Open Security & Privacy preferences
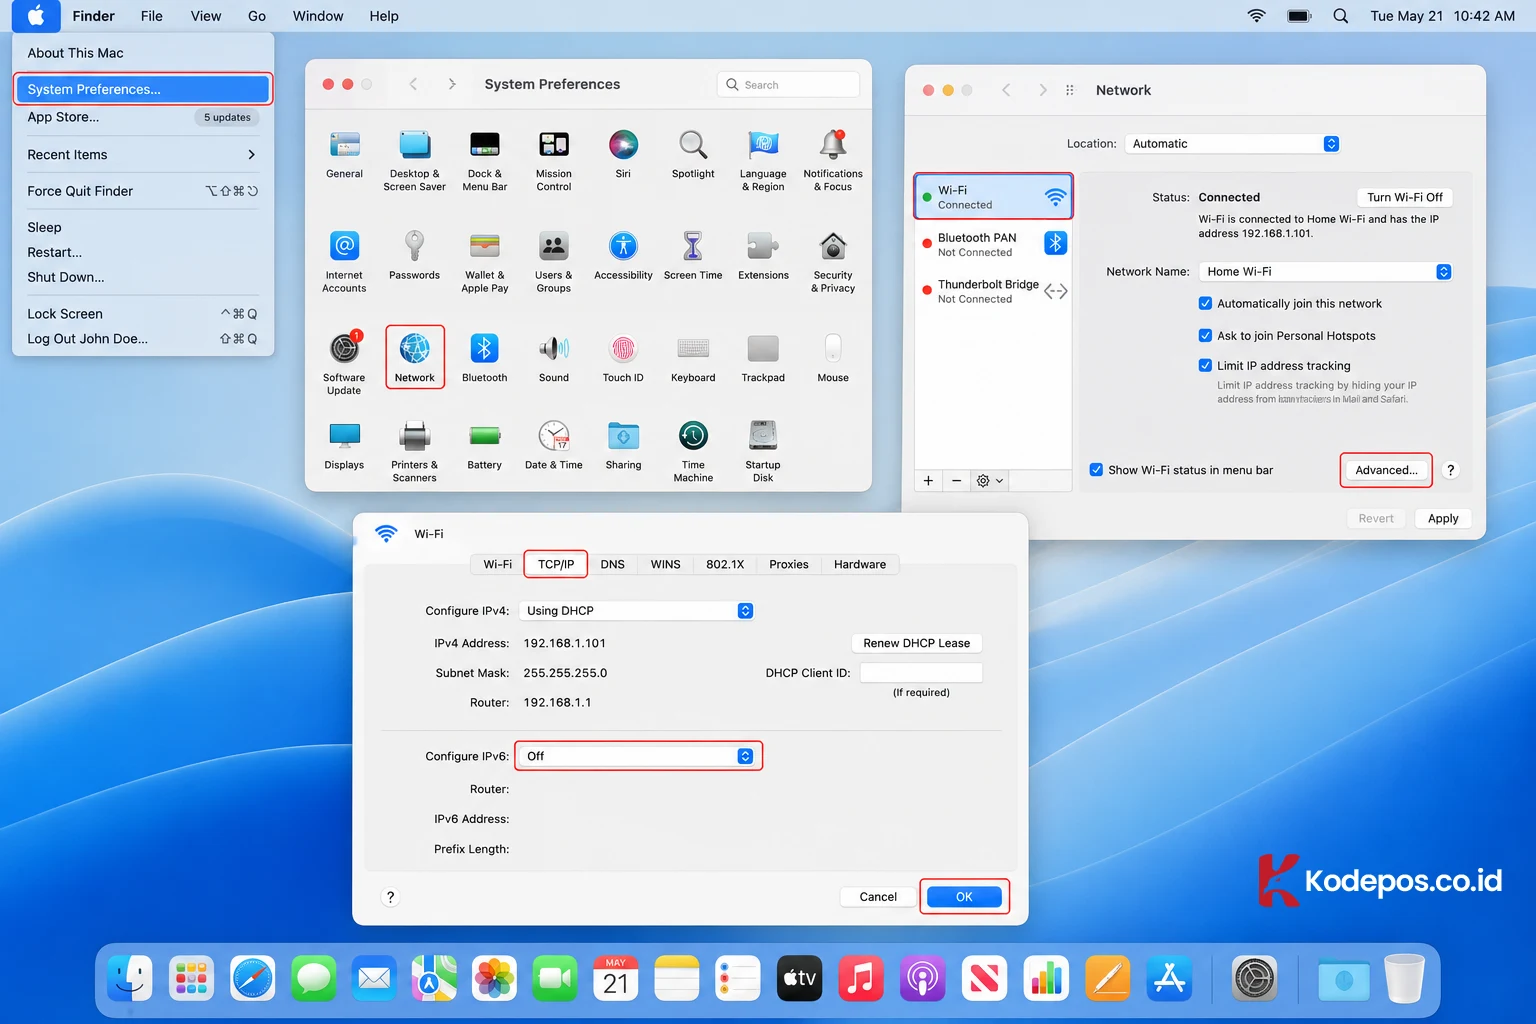Viewport: 1536px width, 1024px height. [x=833, y=261]
